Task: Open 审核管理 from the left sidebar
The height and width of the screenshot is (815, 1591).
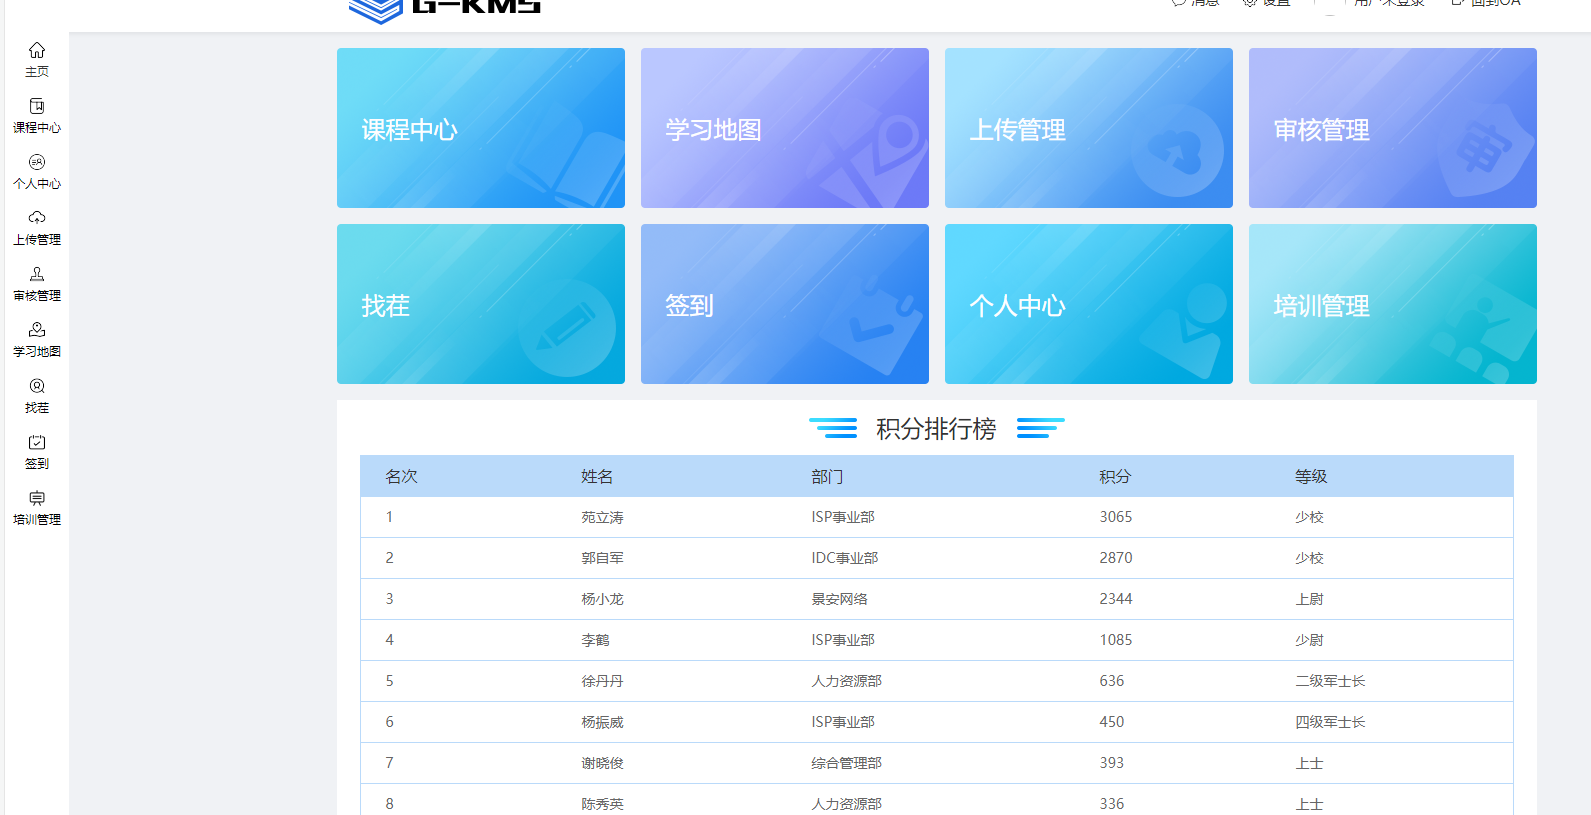Action: click(37, 283)
